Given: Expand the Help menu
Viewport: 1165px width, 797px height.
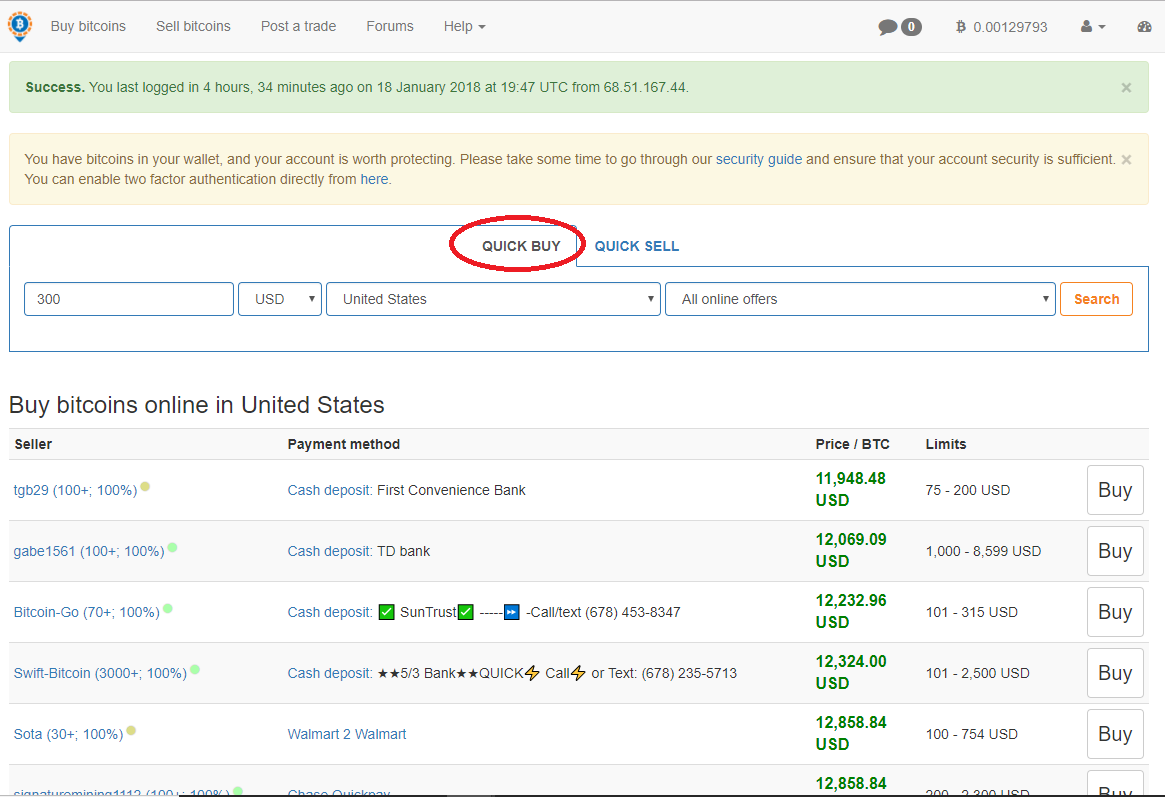Looking at the screenshot, I should click(464, 26).
